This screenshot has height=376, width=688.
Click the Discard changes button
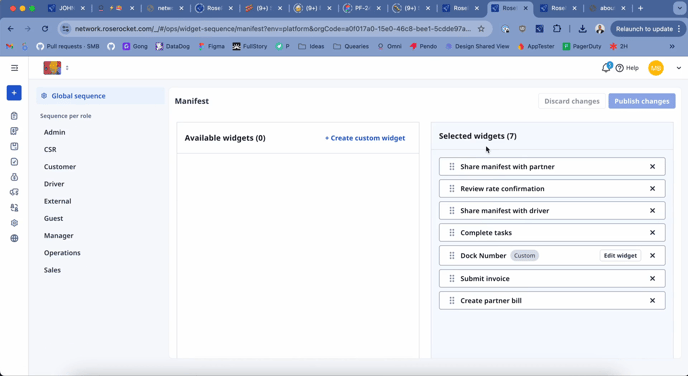572,101
